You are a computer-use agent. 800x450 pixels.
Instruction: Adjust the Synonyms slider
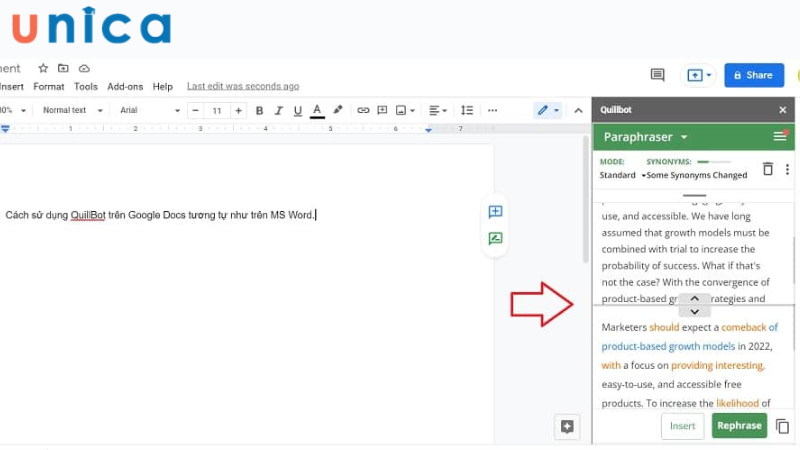coord(714,162)
